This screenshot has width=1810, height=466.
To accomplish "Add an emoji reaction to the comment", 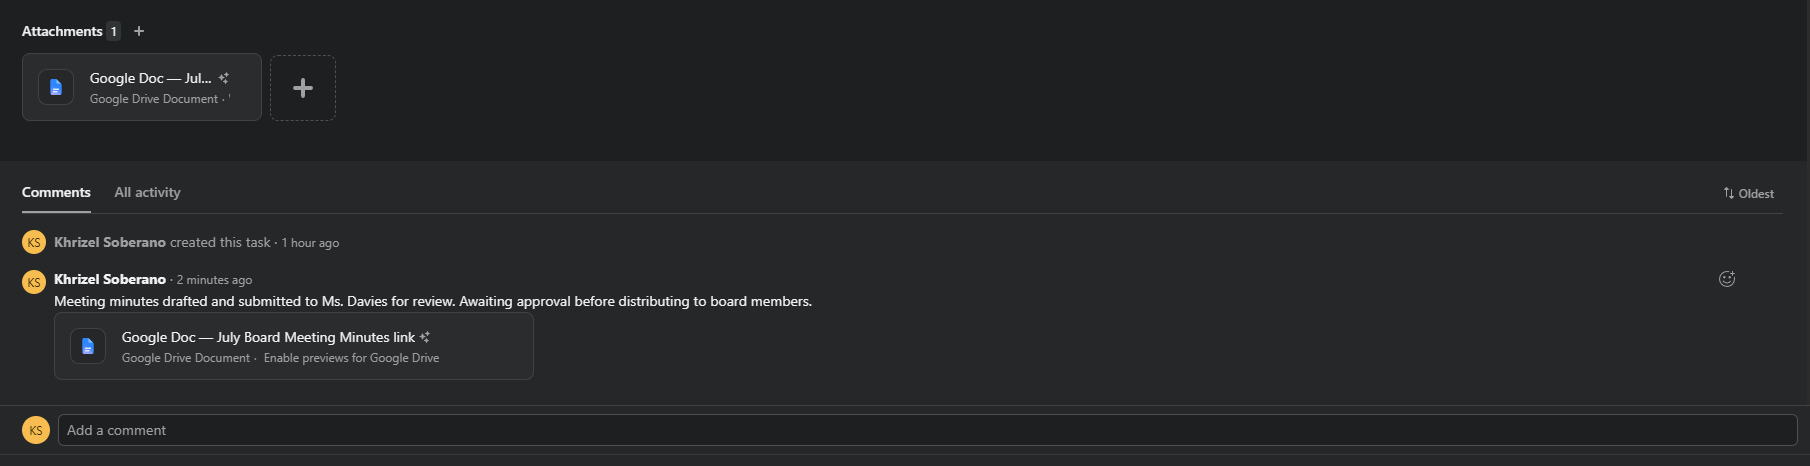I will [x=1727, y=279].
